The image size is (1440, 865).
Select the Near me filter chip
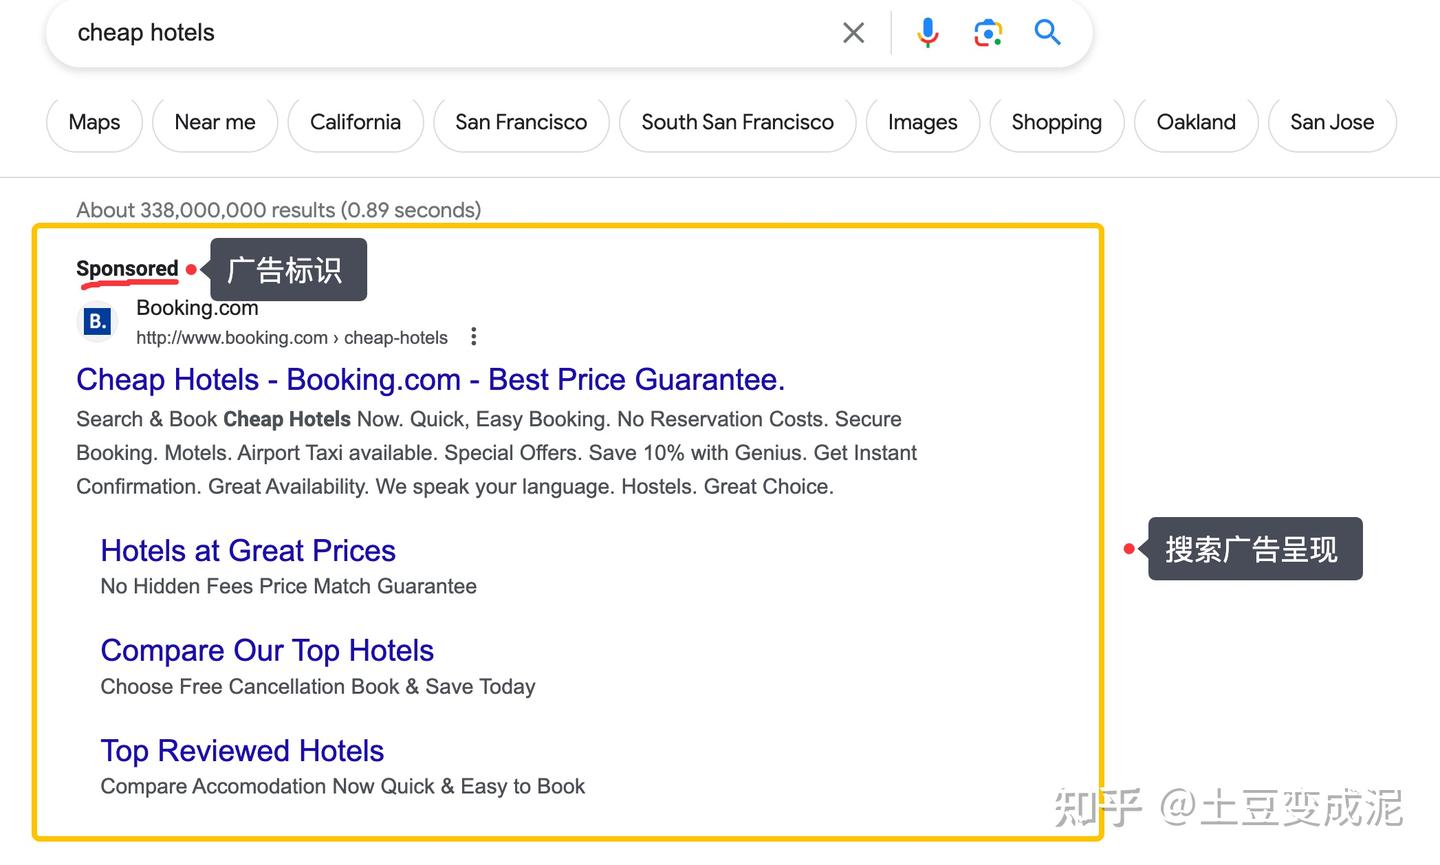215,122
